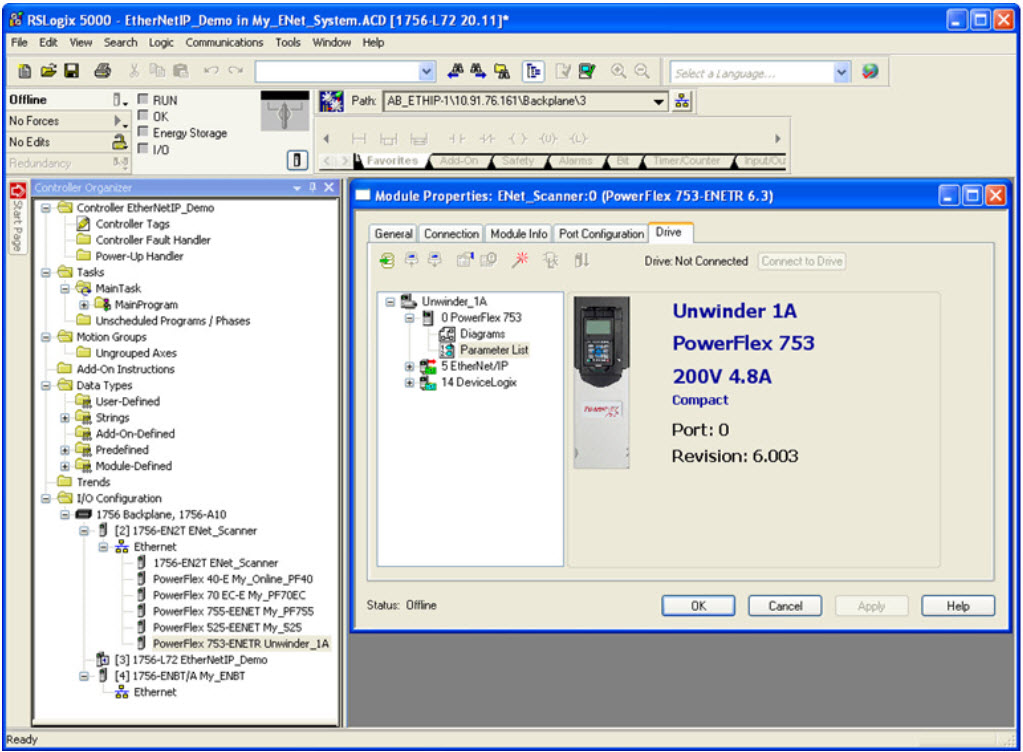This screenshot has height=752, width=1023.
Task: Select the Trends folder
Action: point(93,482)
